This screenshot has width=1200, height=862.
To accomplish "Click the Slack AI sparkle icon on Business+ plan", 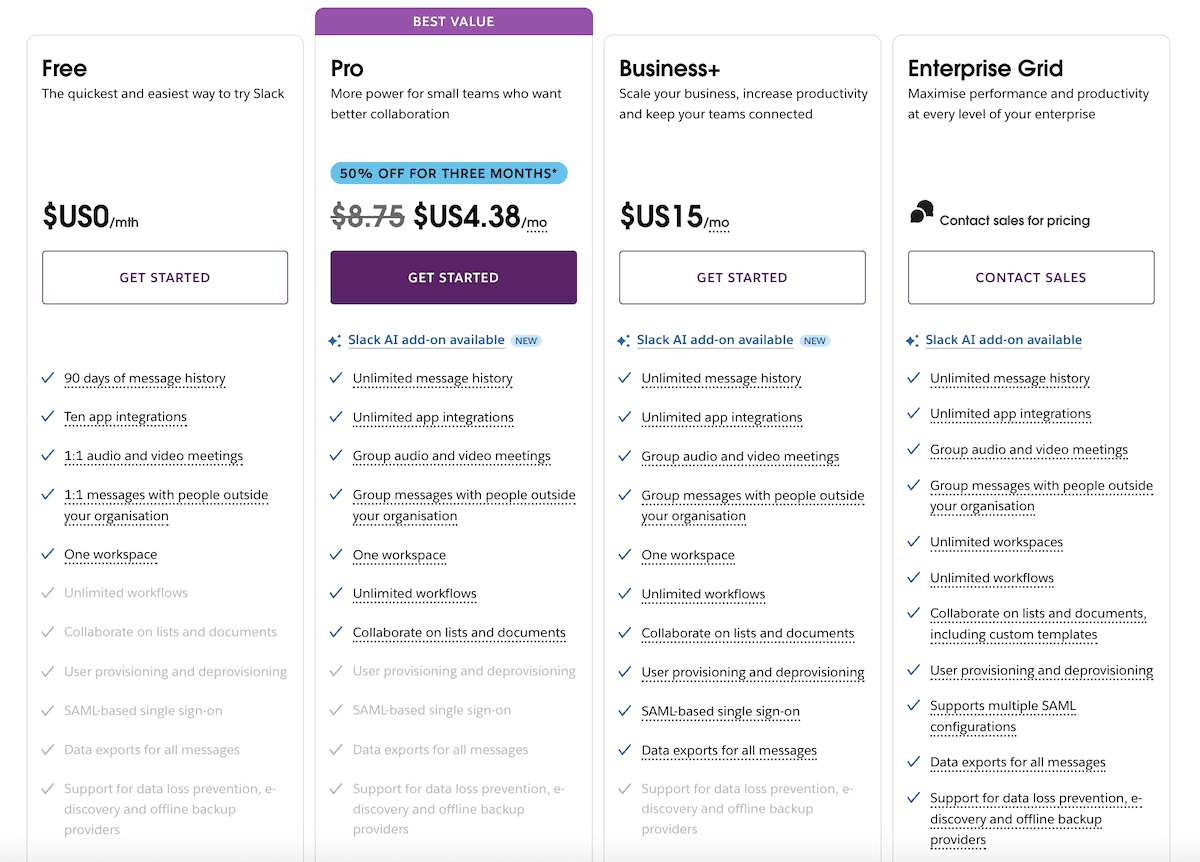I will (x=623, y=340).
